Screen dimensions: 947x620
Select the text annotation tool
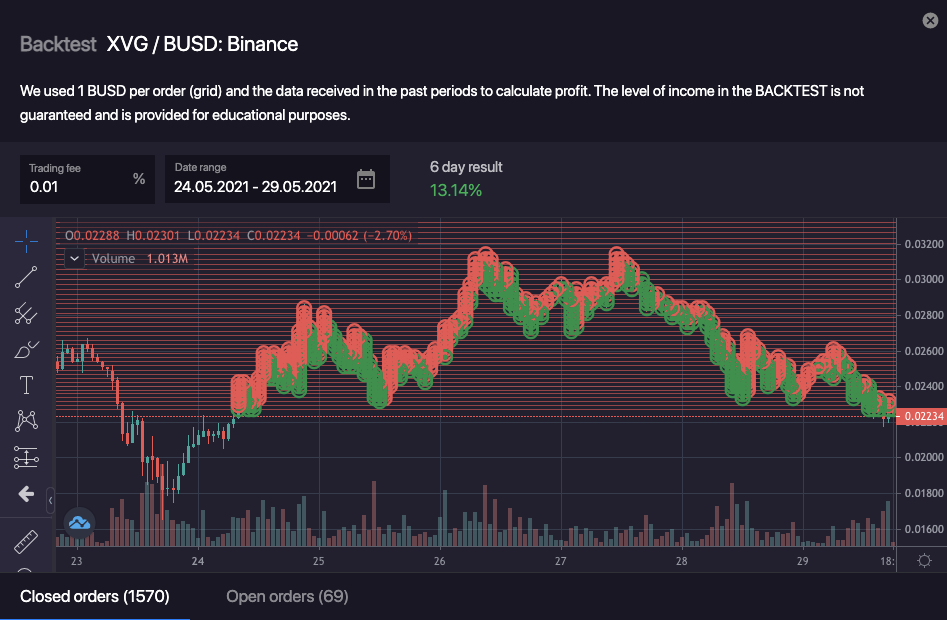tap(26, 385)
